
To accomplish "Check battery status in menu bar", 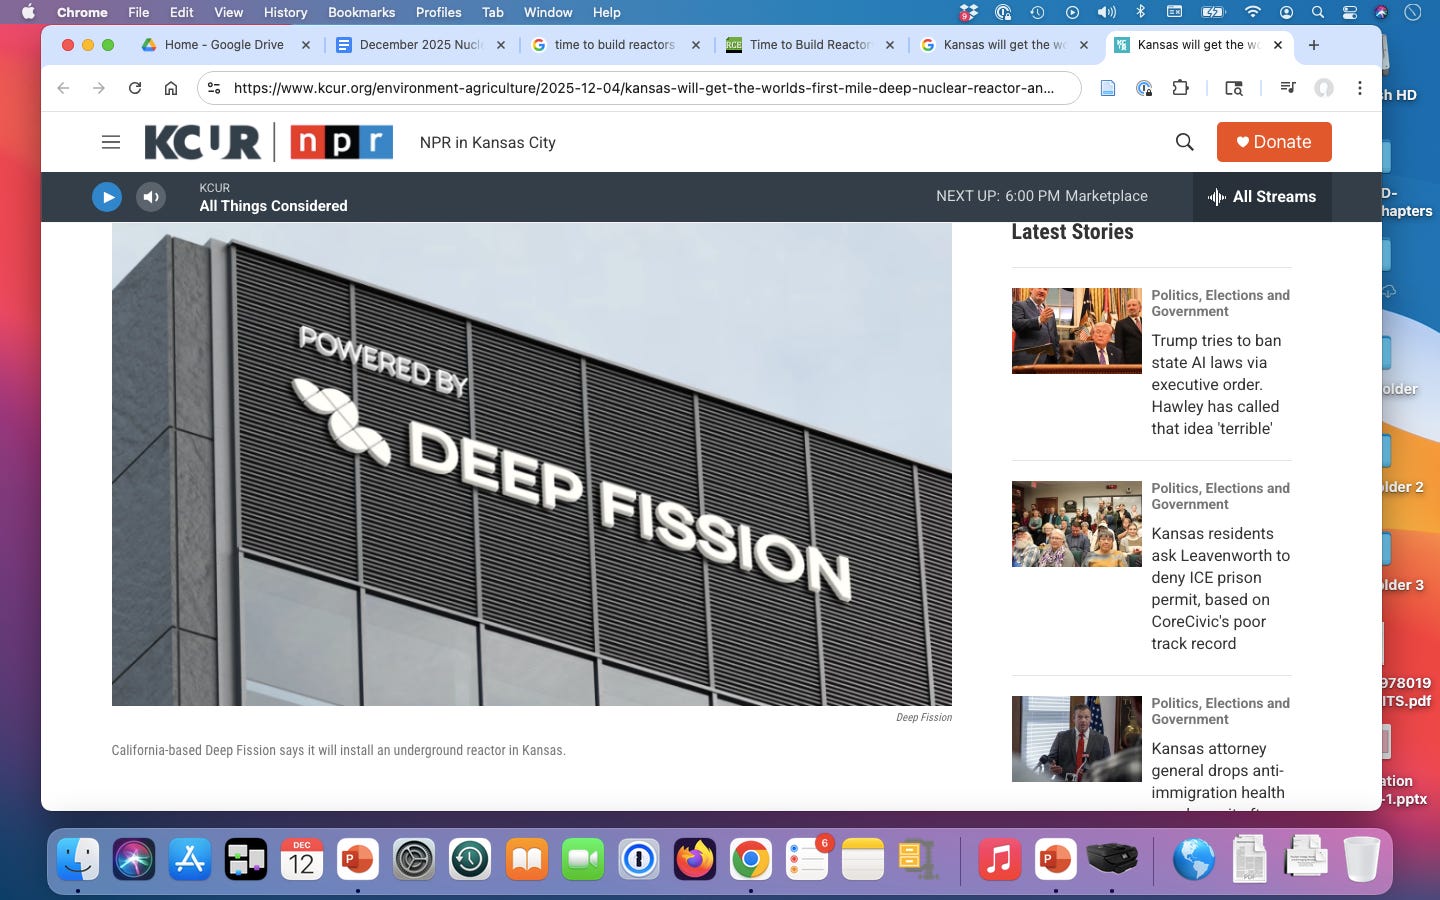I will [x=1213, y=12].
